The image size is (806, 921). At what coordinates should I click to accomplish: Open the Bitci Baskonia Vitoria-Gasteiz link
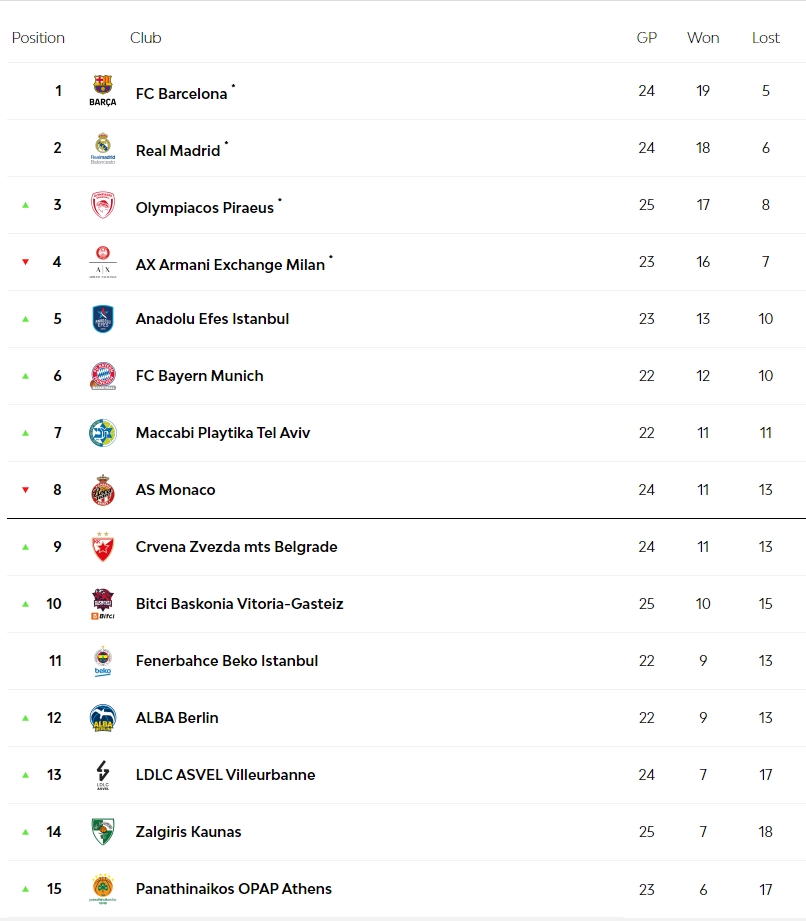[x=239, y=604]
